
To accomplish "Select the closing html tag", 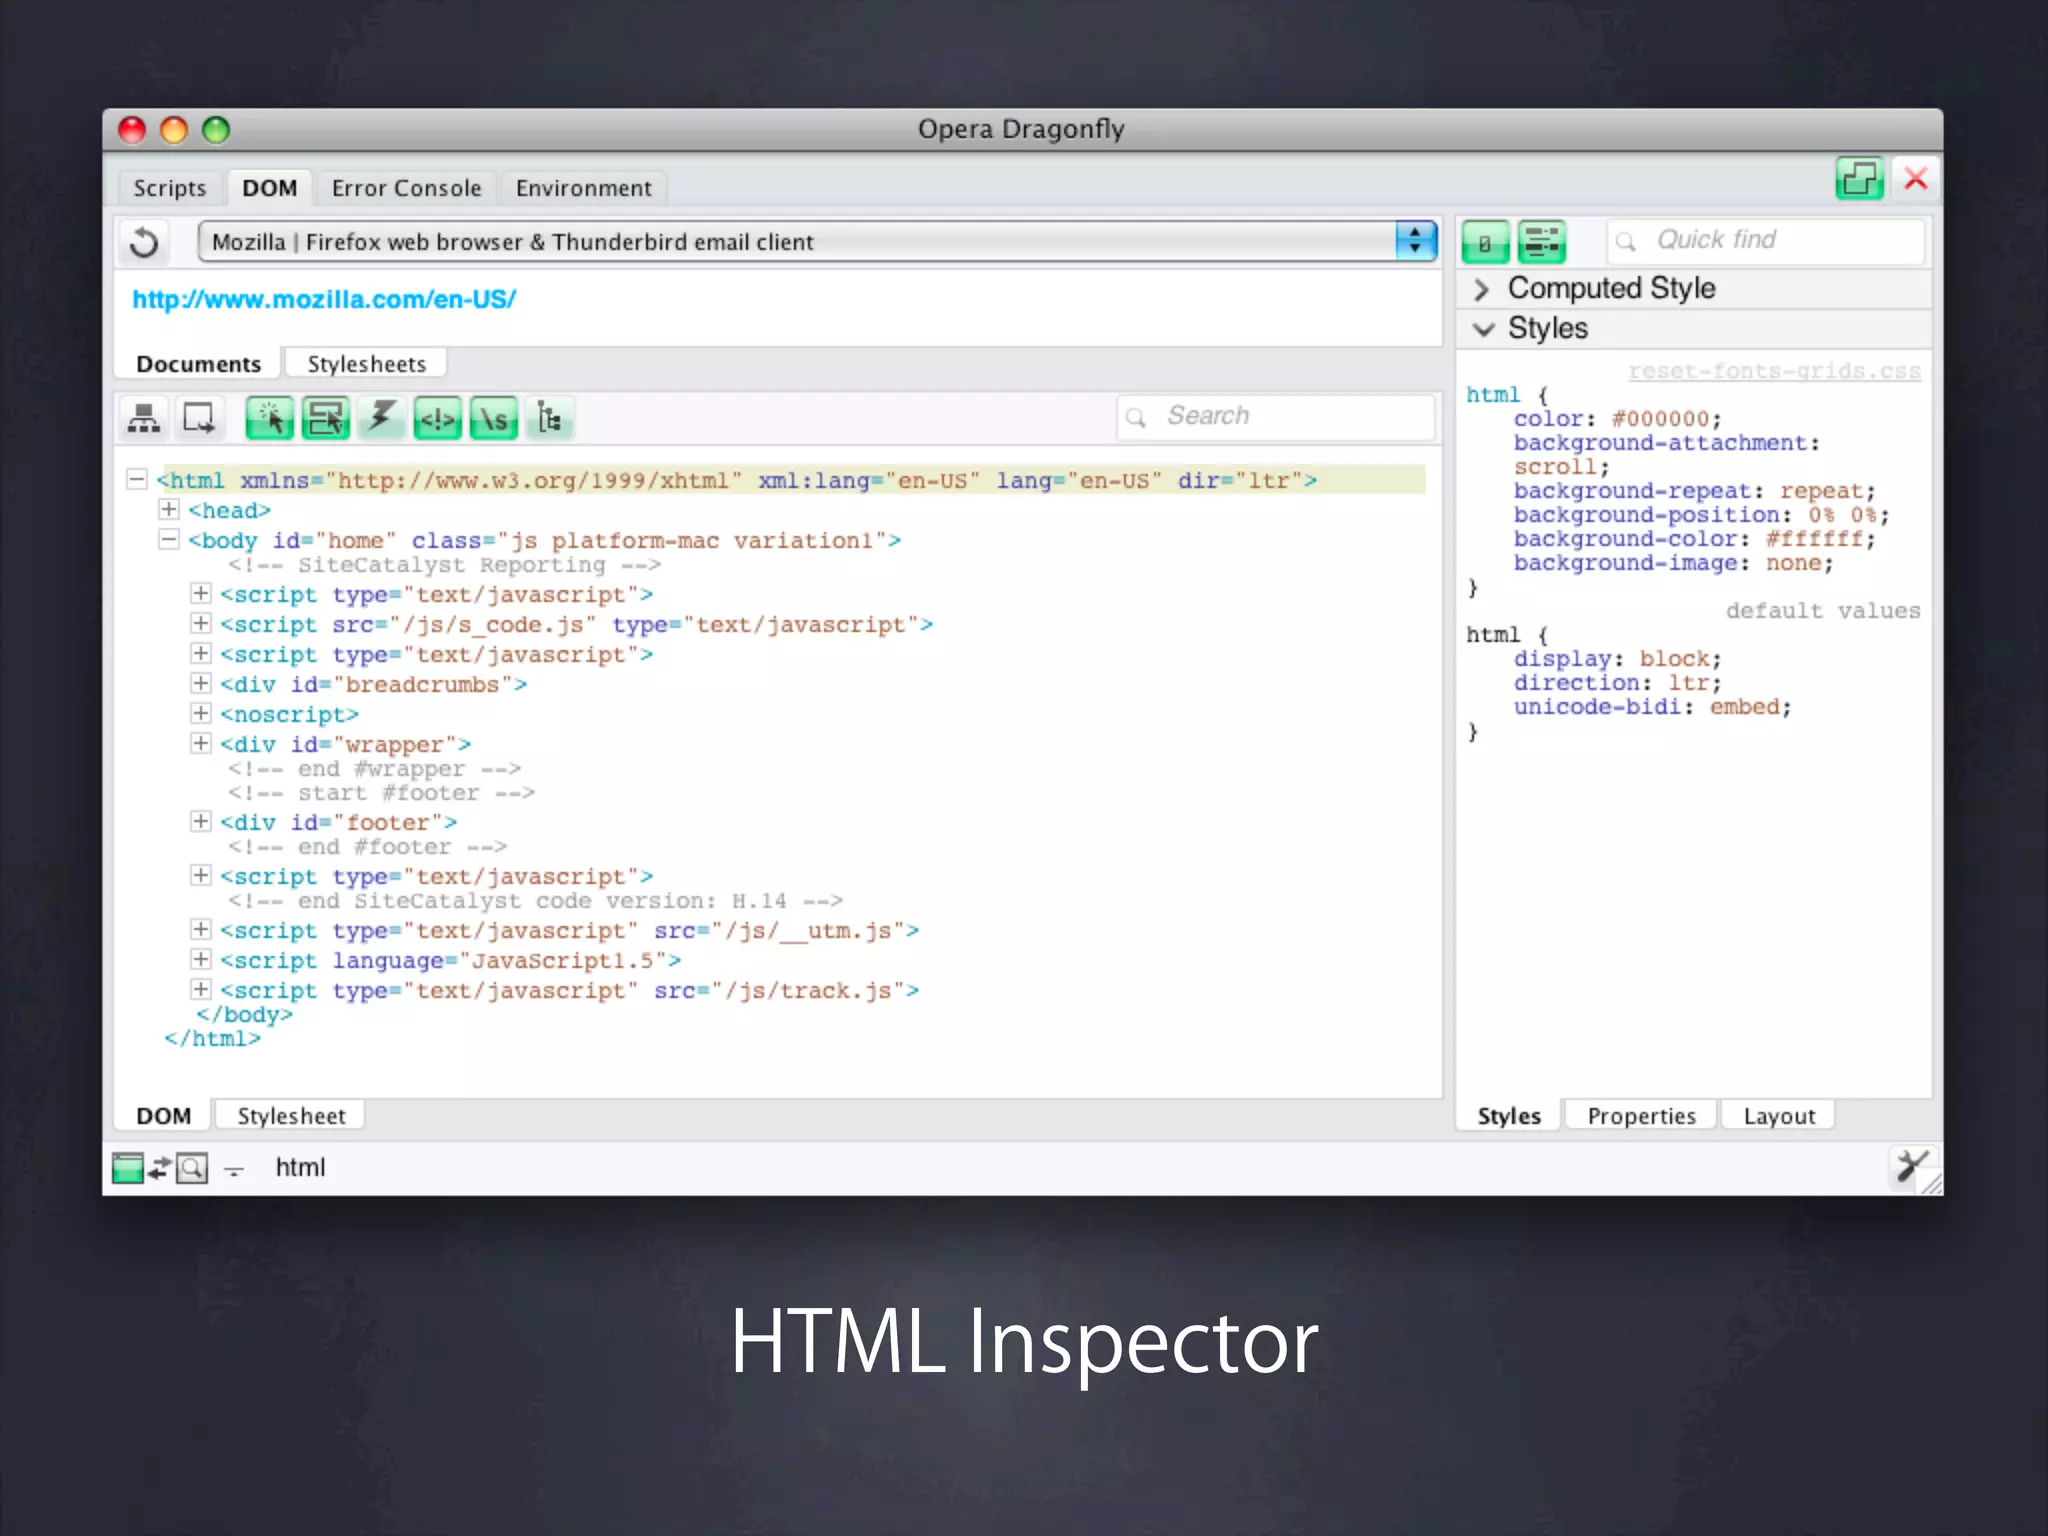I will point(213,1038).
